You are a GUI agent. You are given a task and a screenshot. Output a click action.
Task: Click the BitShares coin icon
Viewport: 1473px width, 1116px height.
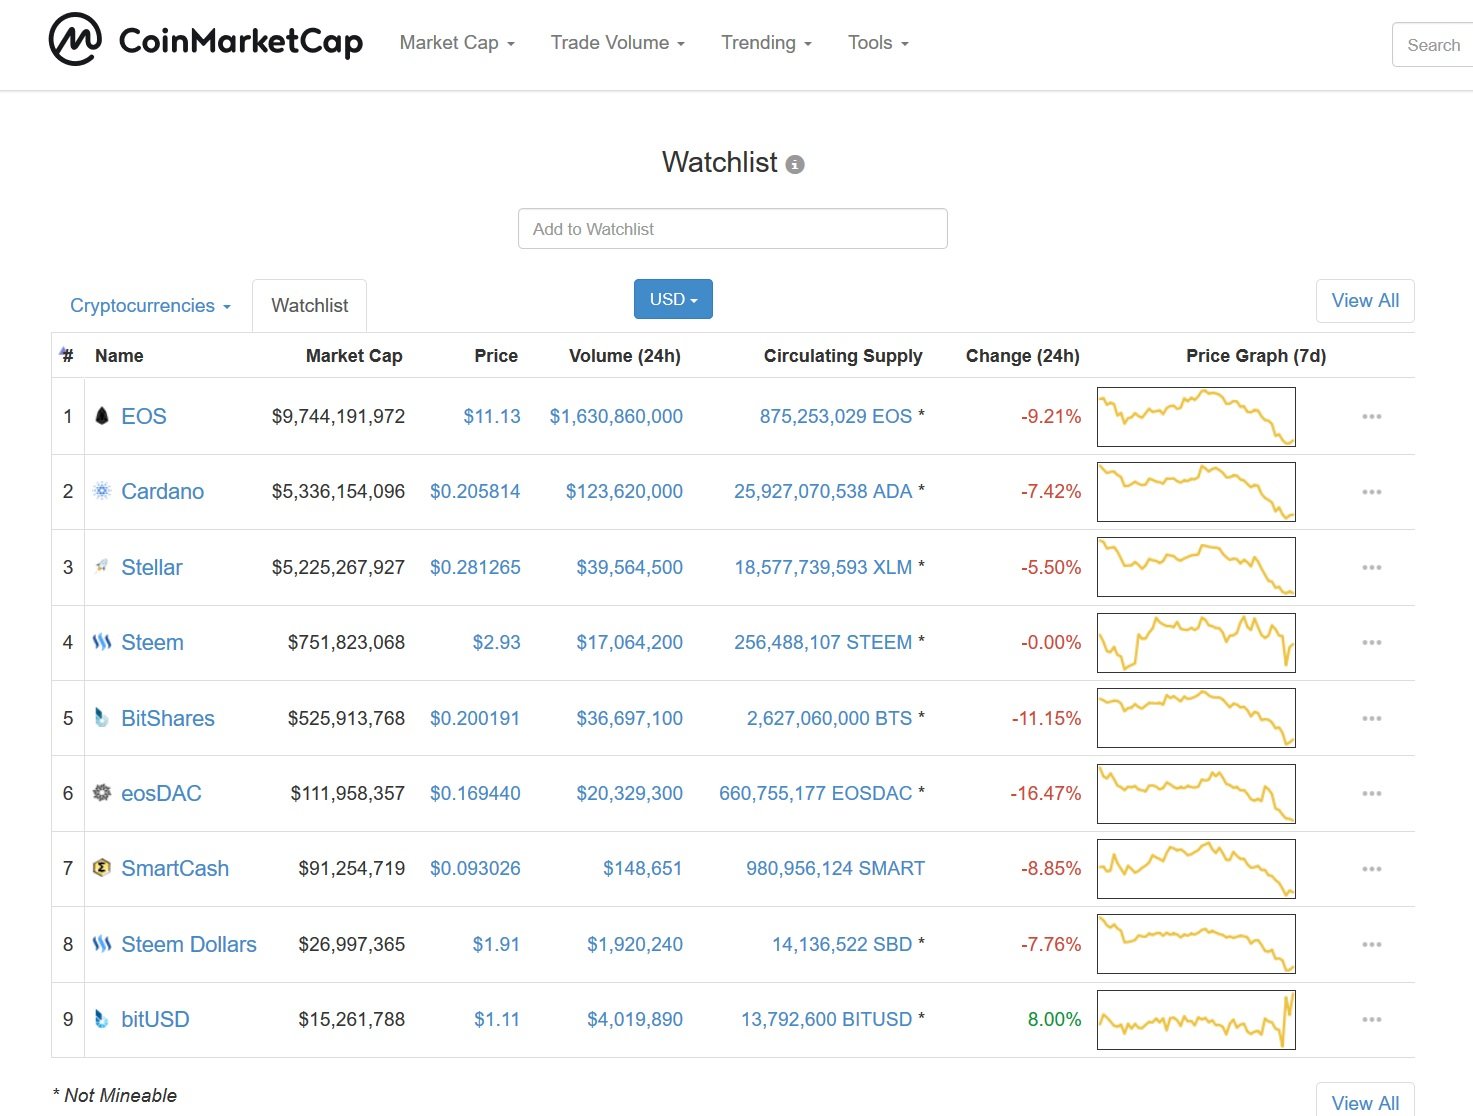tap(102, 718)
